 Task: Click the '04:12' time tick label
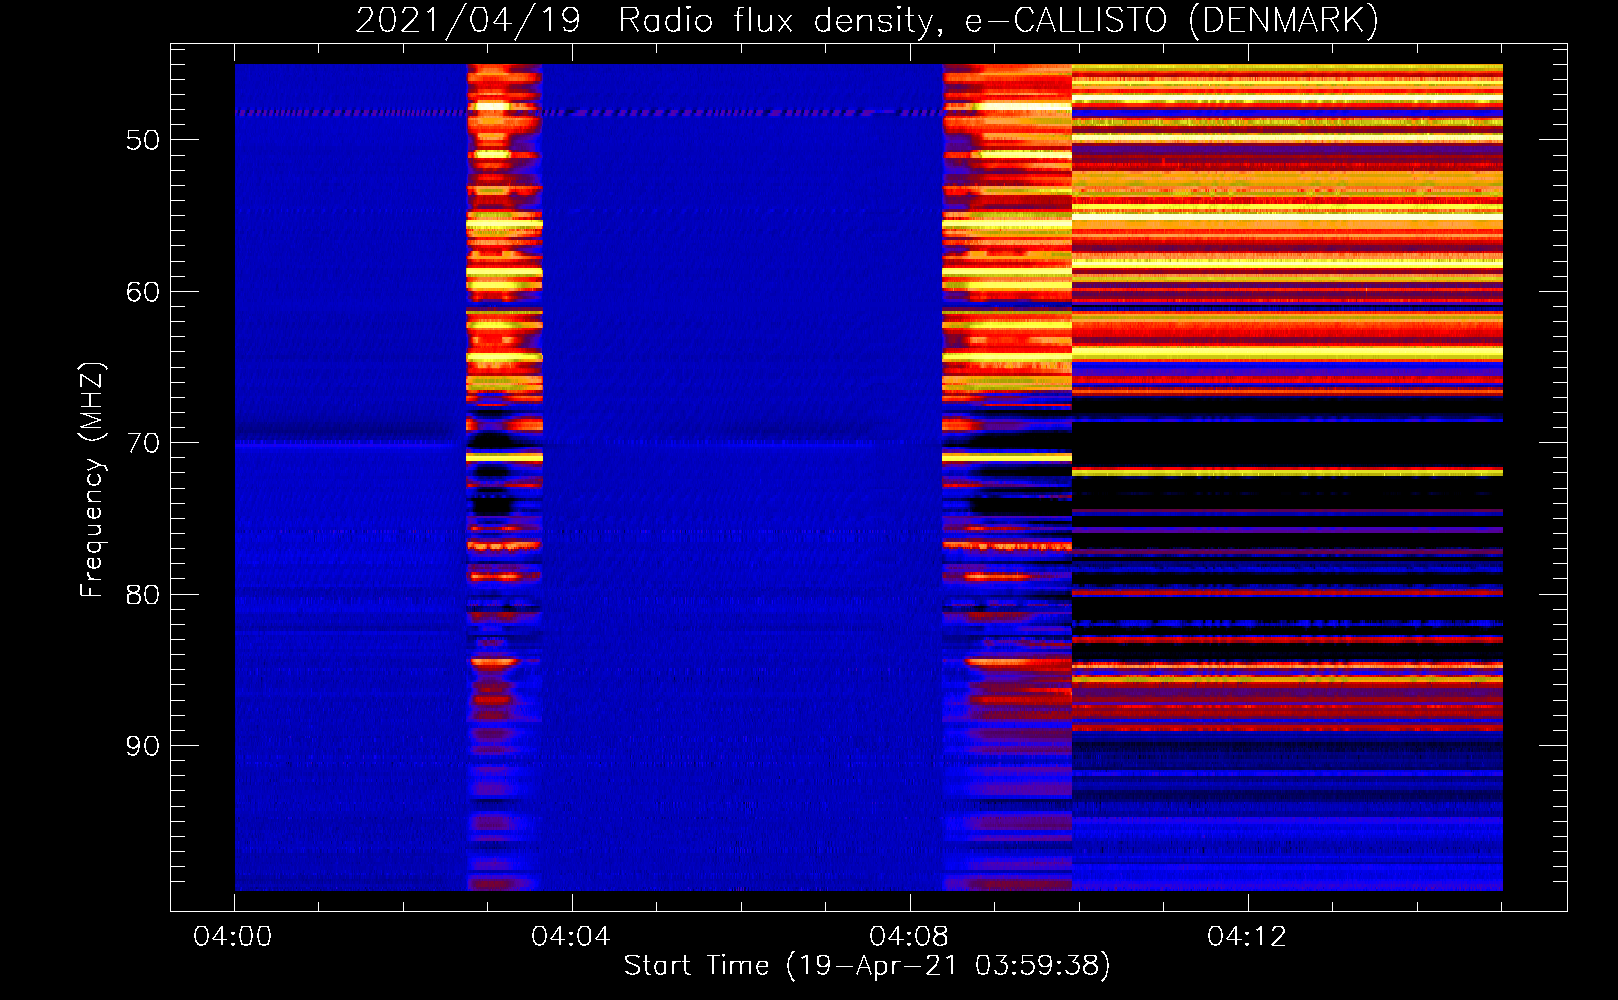[x=1246, y=937]
